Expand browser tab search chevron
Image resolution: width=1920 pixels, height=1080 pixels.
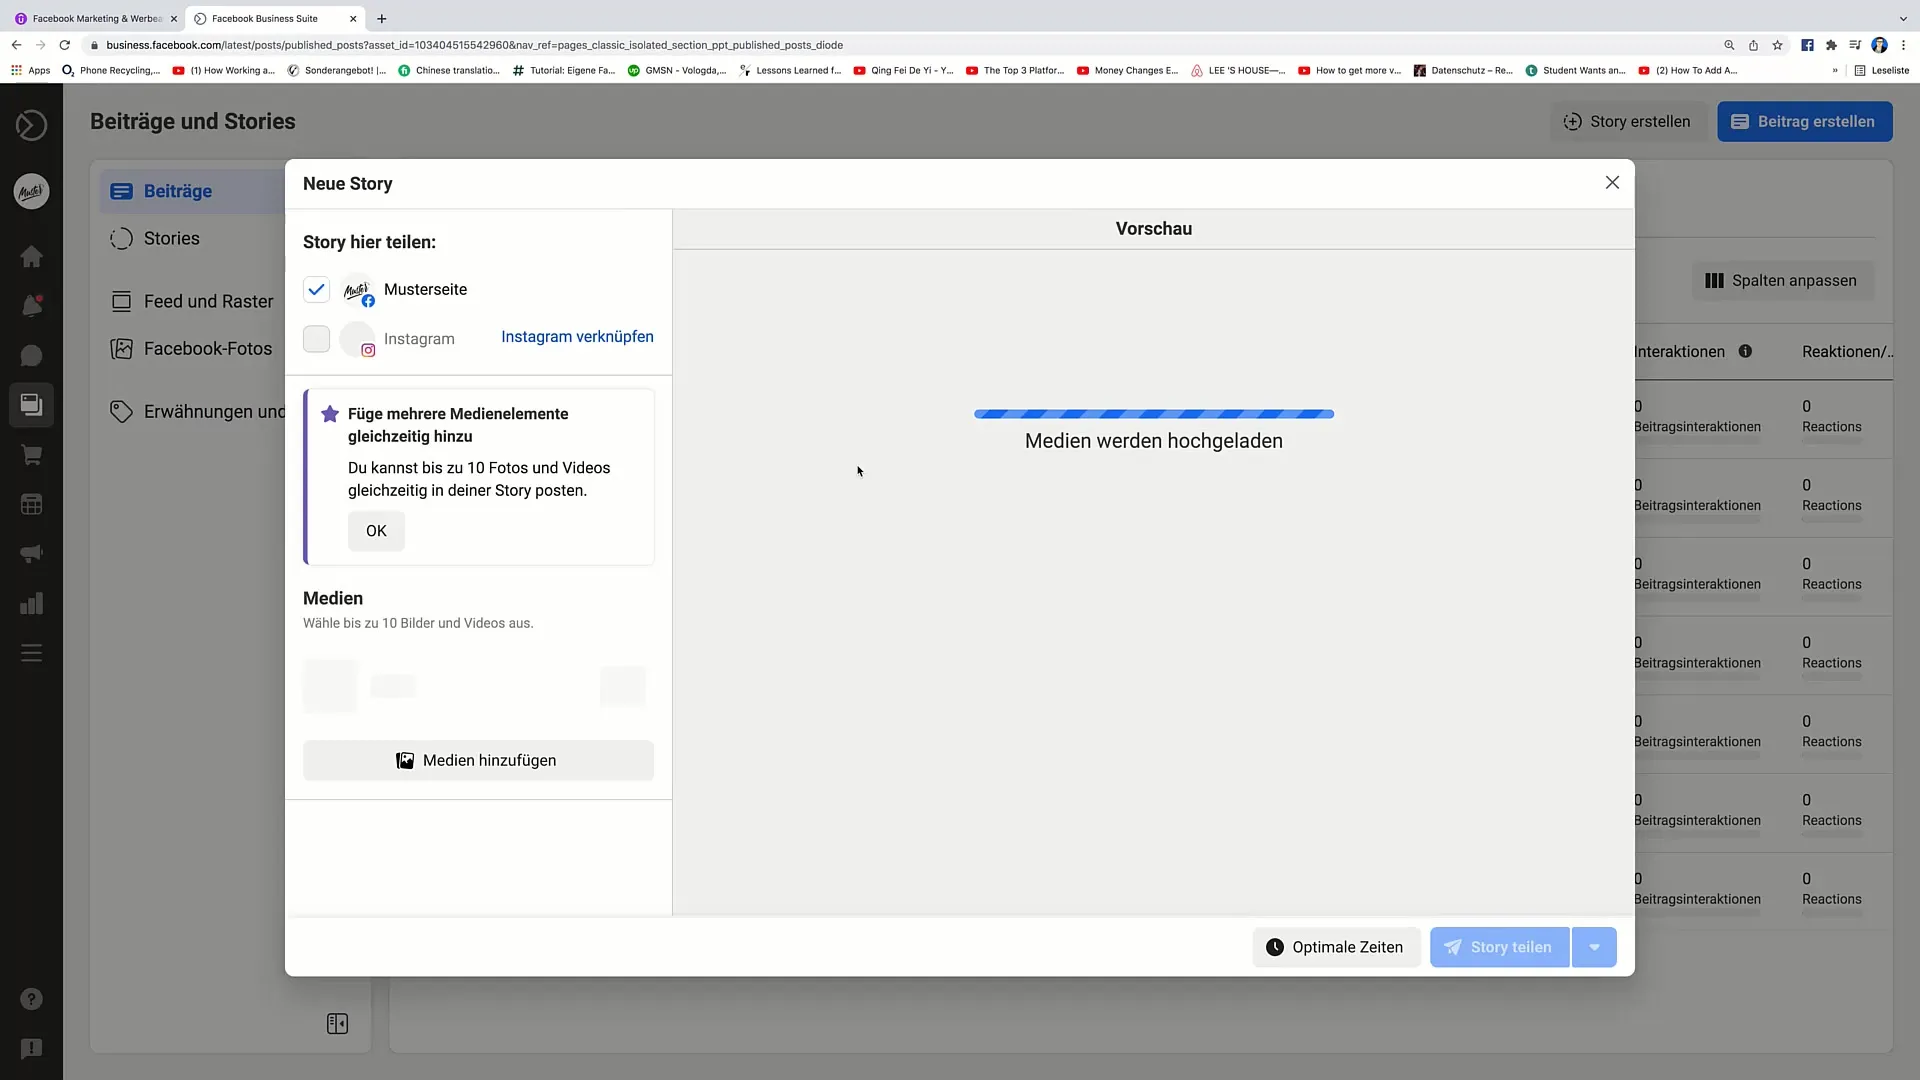[x=1902, y=18]
